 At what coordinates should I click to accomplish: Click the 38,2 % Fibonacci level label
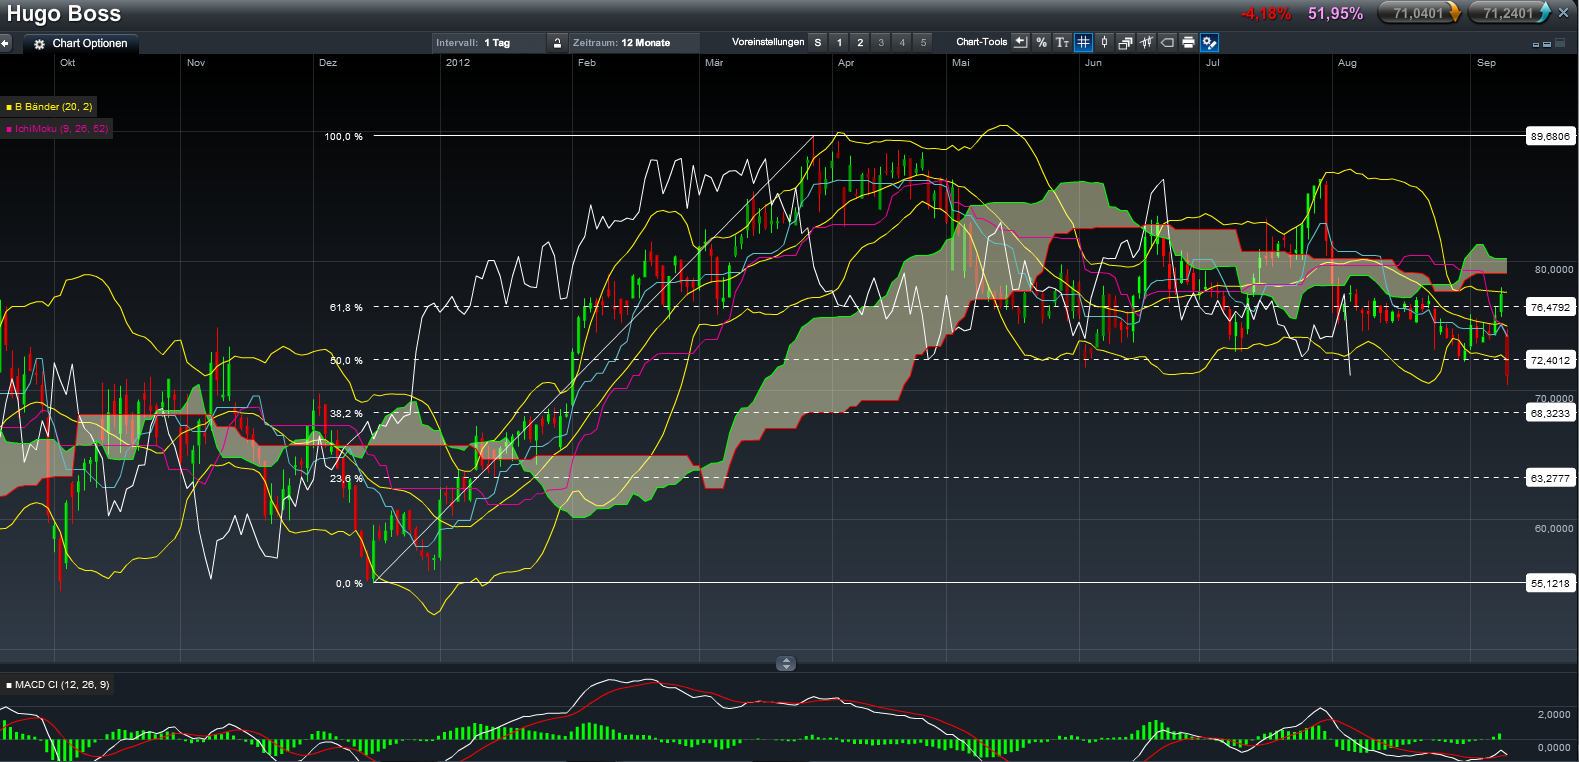pyautogui.click(x=346, y=414)
